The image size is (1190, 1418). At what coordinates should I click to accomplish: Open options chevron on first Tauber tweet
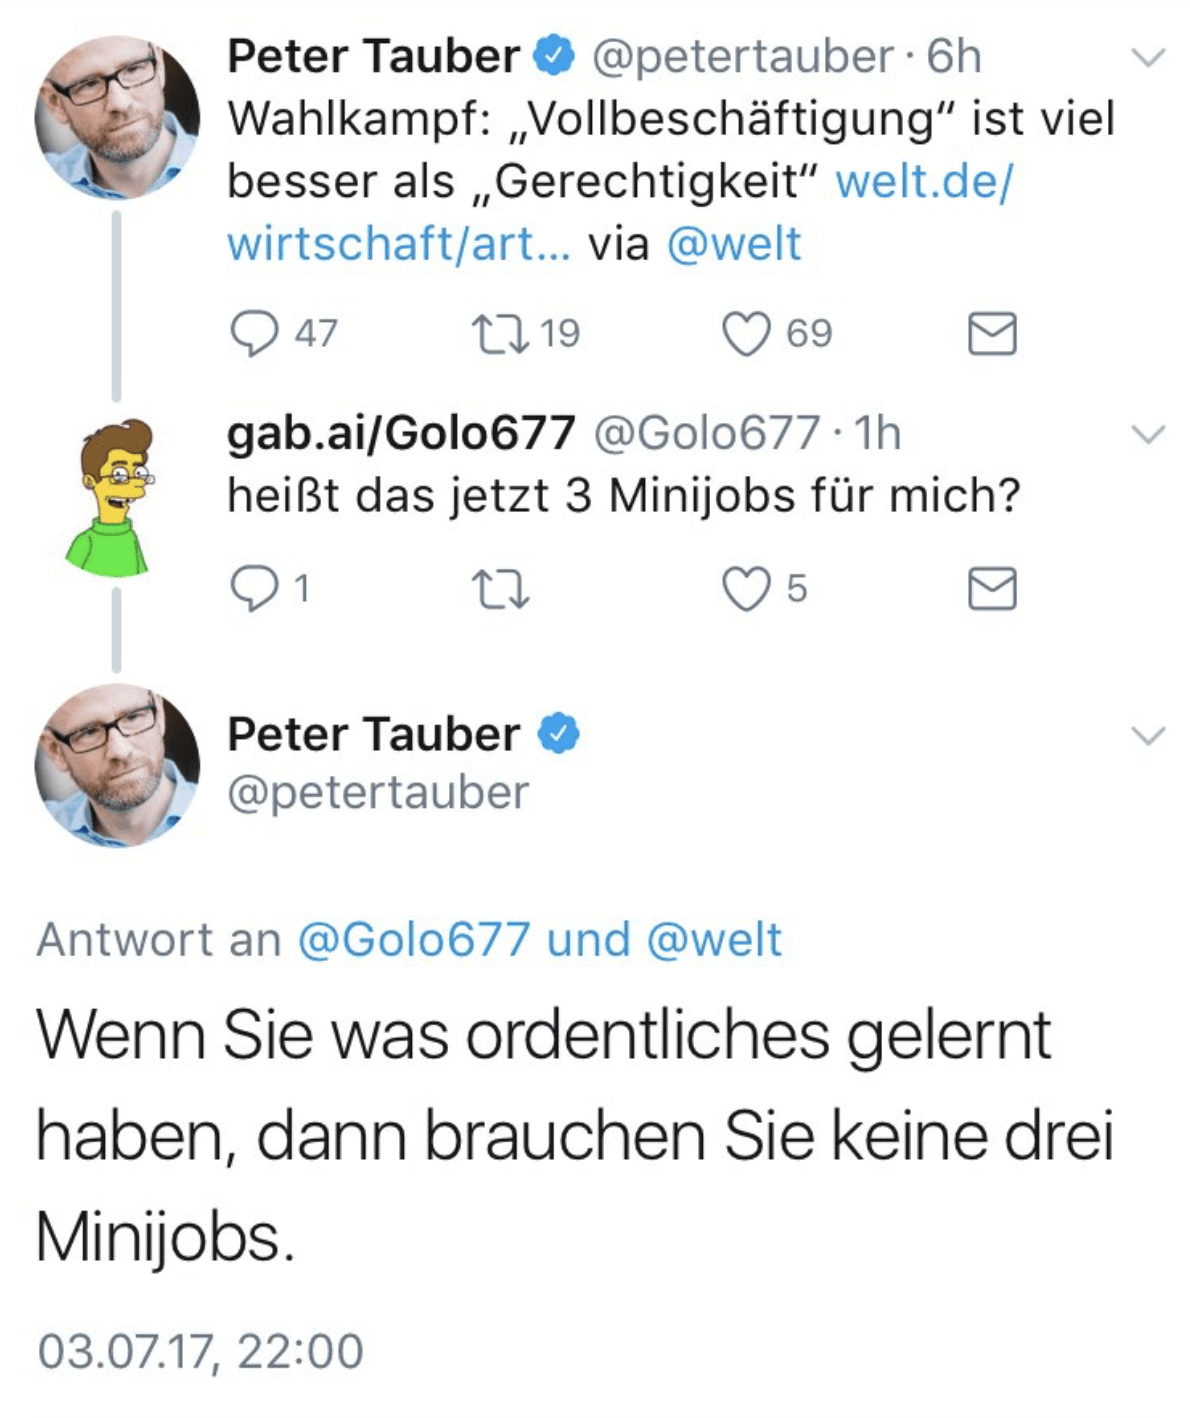click(1149, 58)
